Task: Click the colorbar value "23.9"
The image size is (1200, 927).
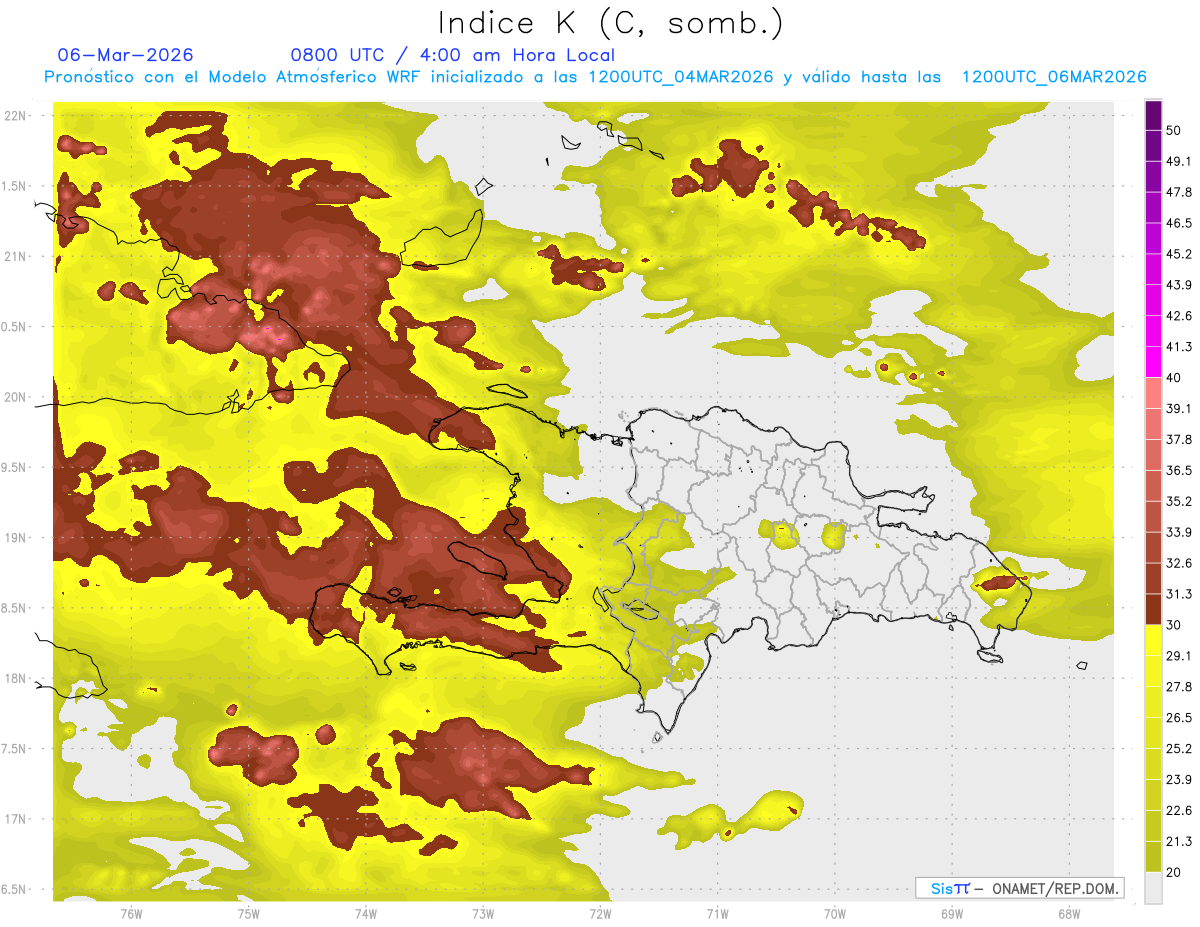Action: [x=1178, y=780]
